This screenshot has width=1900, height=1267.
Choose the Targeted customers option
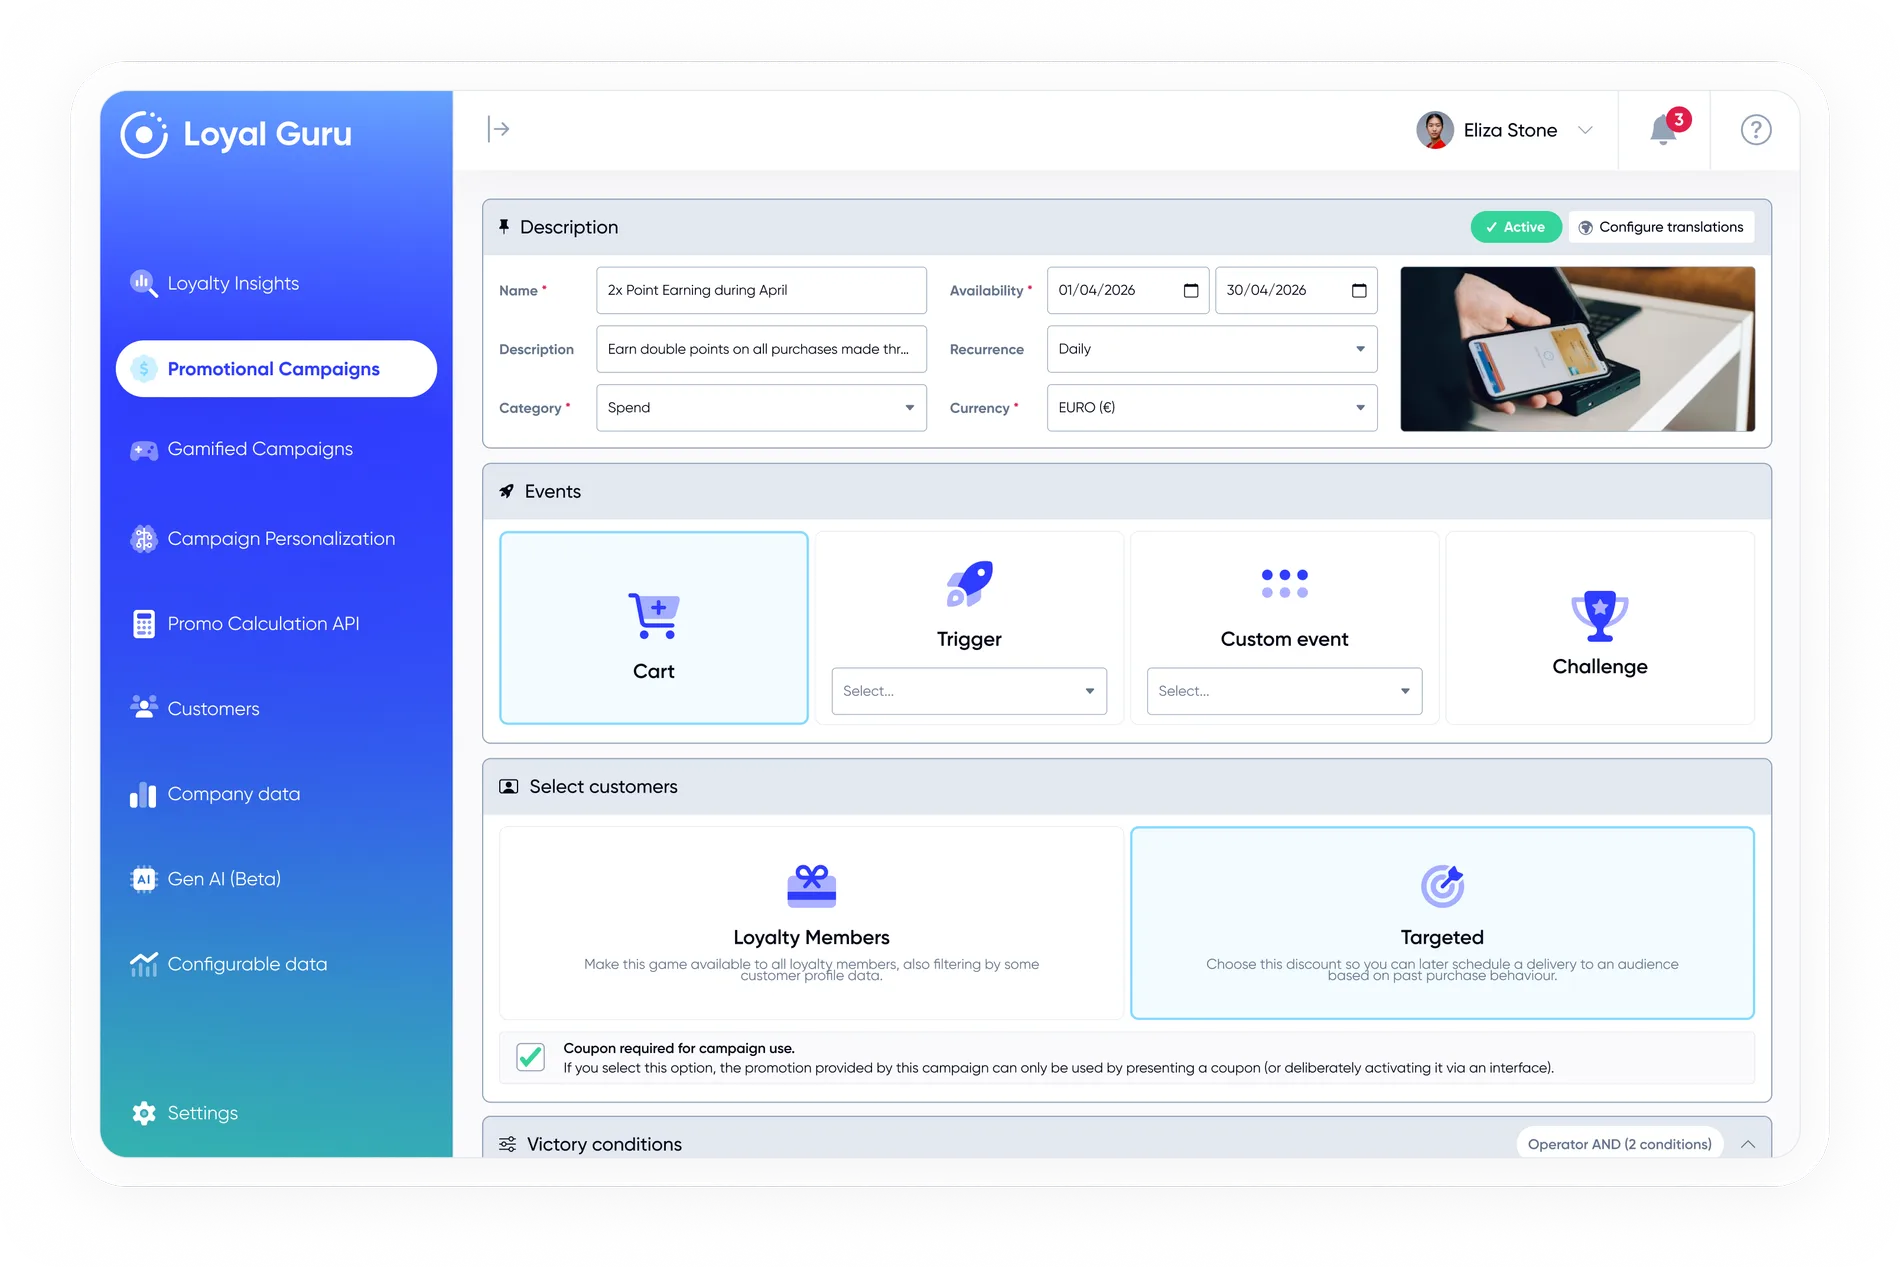(1441, 922)
